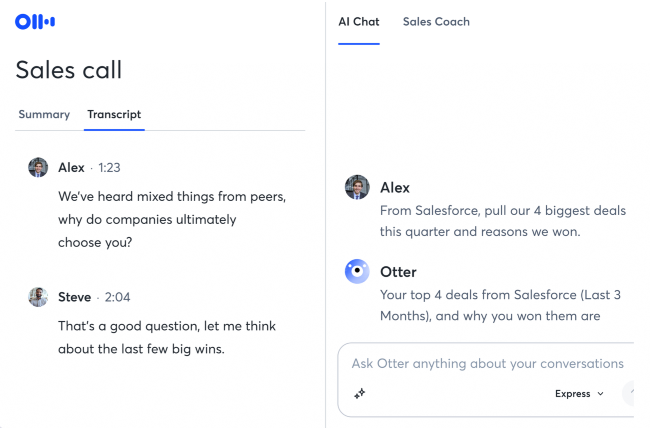
Task: Click Otter's avatar icon in AI Chat
Action: coord(357,271)
